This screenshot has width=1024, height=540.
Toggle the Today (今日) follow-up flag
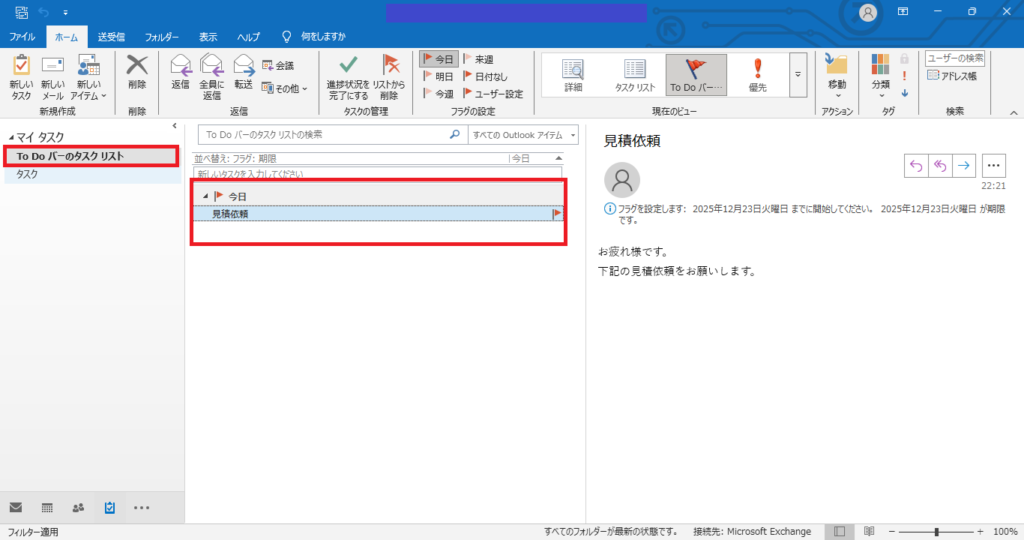pyautogui.click(x=438, y=59)
